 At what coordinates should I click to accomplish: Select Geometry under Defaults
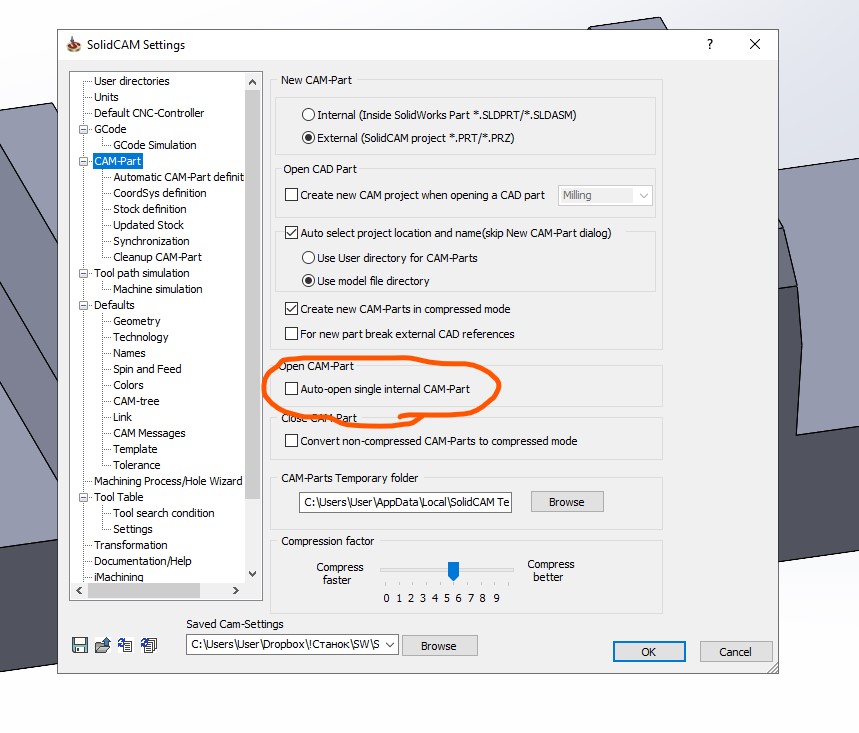[x=136, y=321]
